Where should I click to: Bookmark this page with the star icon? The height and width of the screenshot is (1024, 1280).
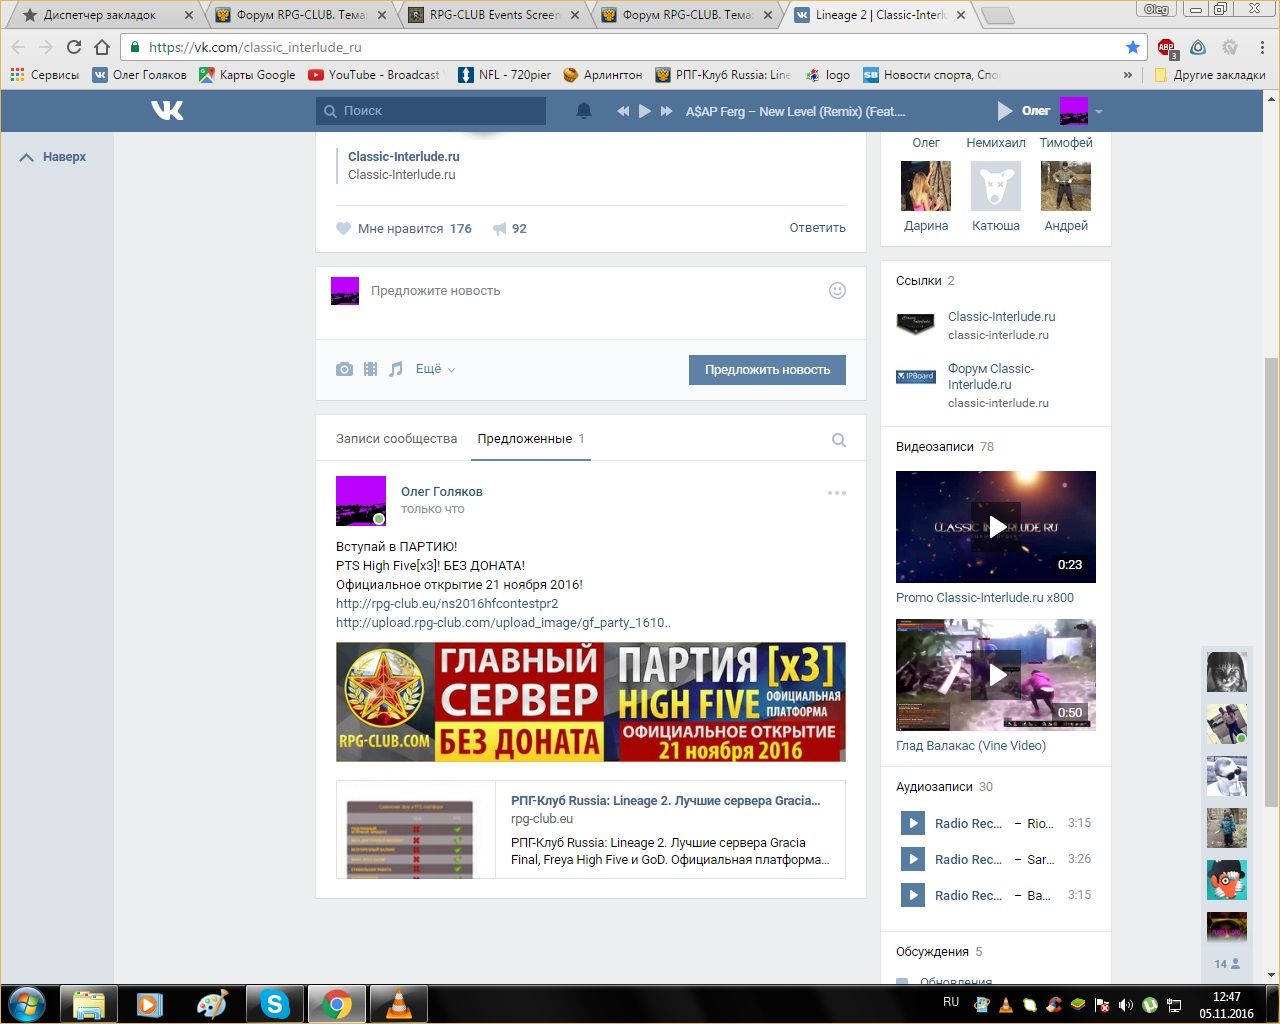(1133, 47)
